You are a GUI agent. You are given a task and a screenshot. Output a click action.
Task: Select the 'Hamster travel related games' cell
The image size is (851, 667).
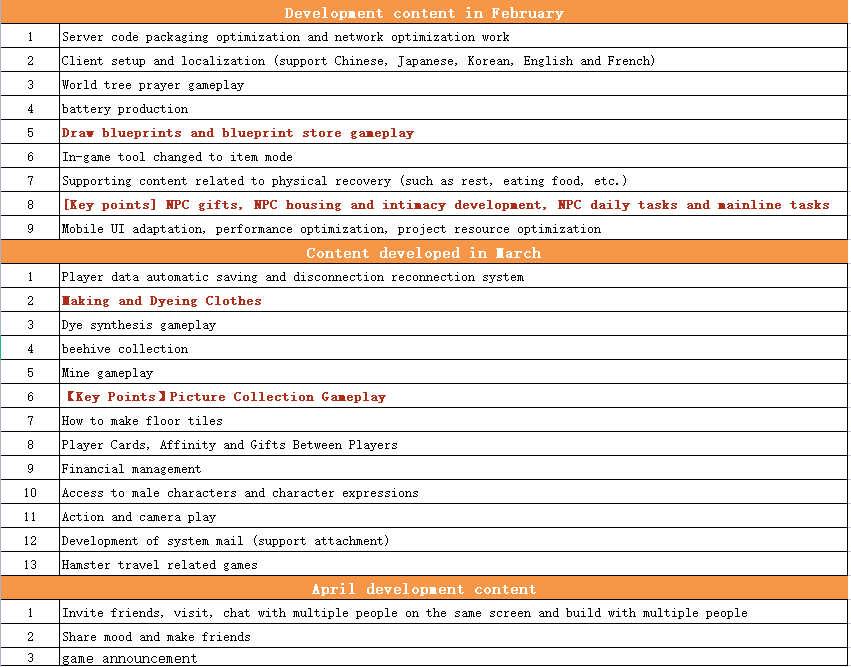tap(159, 565)
